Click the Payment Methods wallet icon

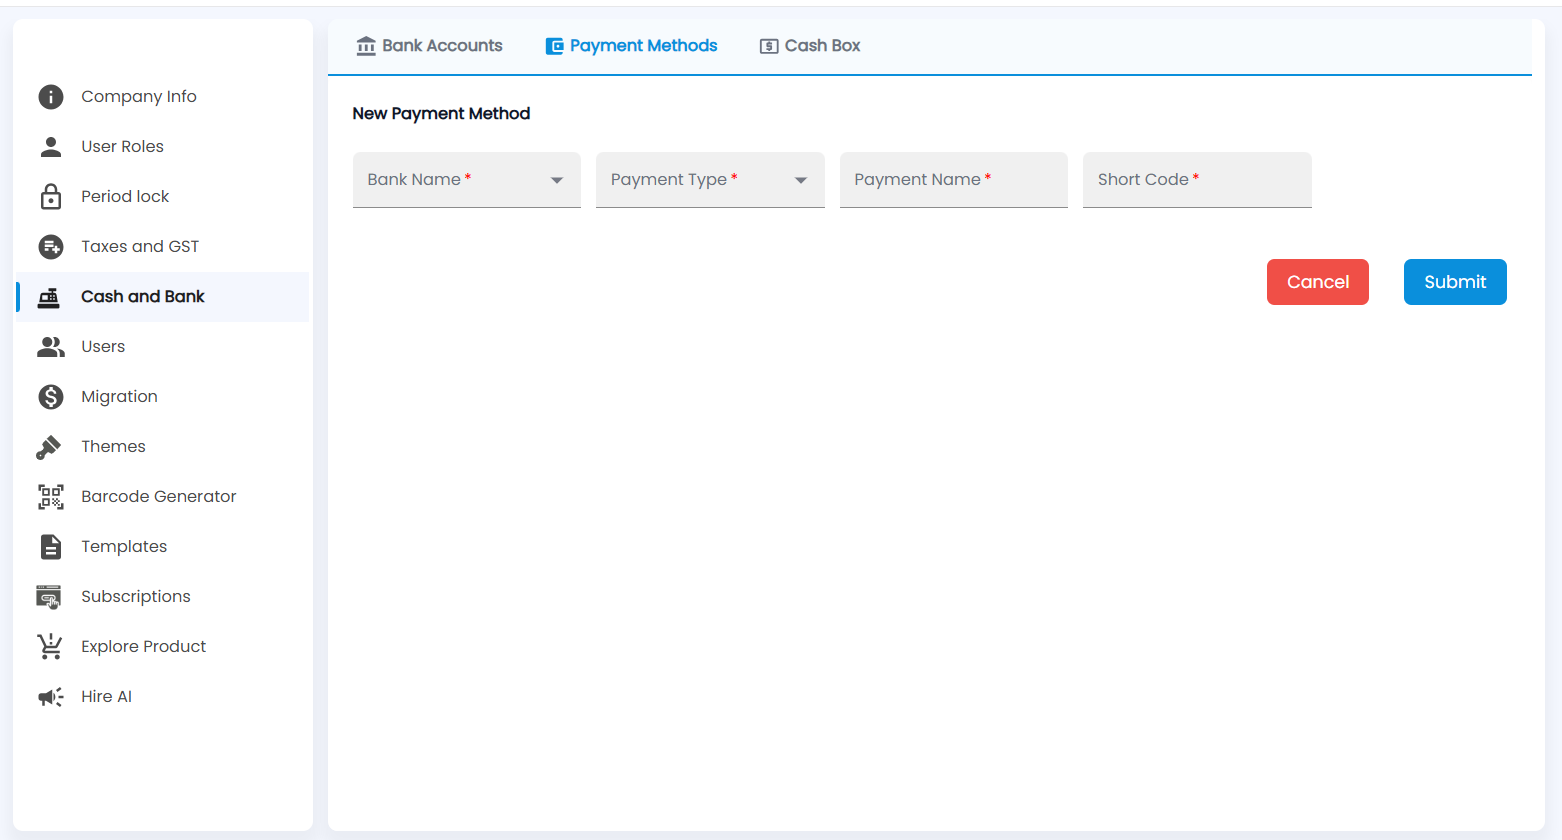(554, 46)
